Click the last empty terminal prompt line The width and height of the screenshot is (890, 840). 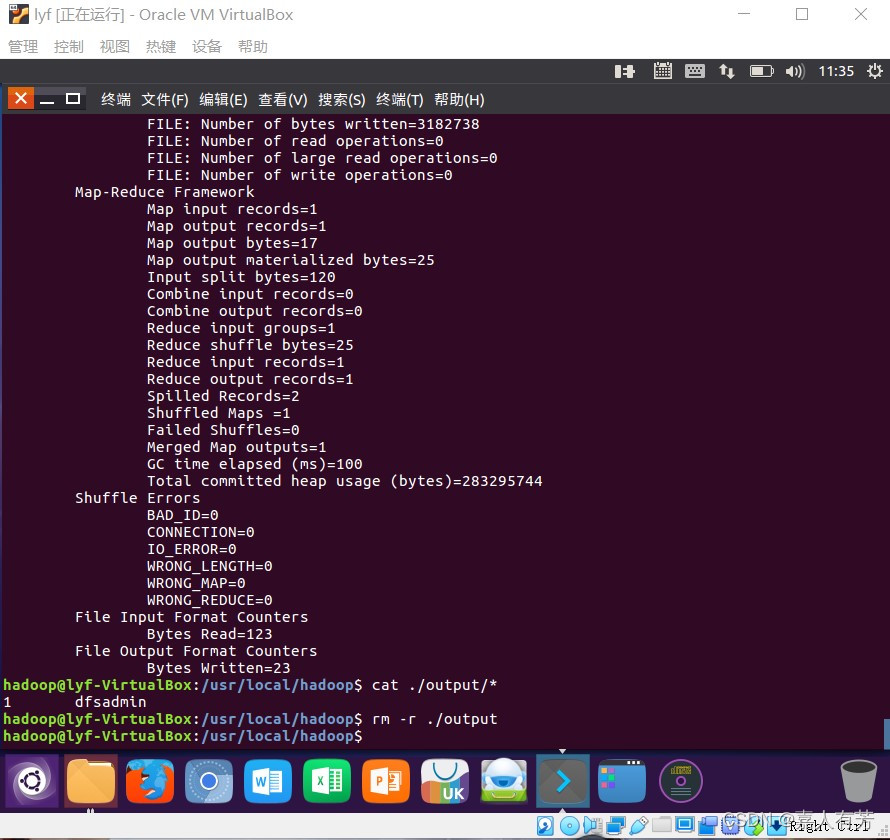(x=183, y=736)
